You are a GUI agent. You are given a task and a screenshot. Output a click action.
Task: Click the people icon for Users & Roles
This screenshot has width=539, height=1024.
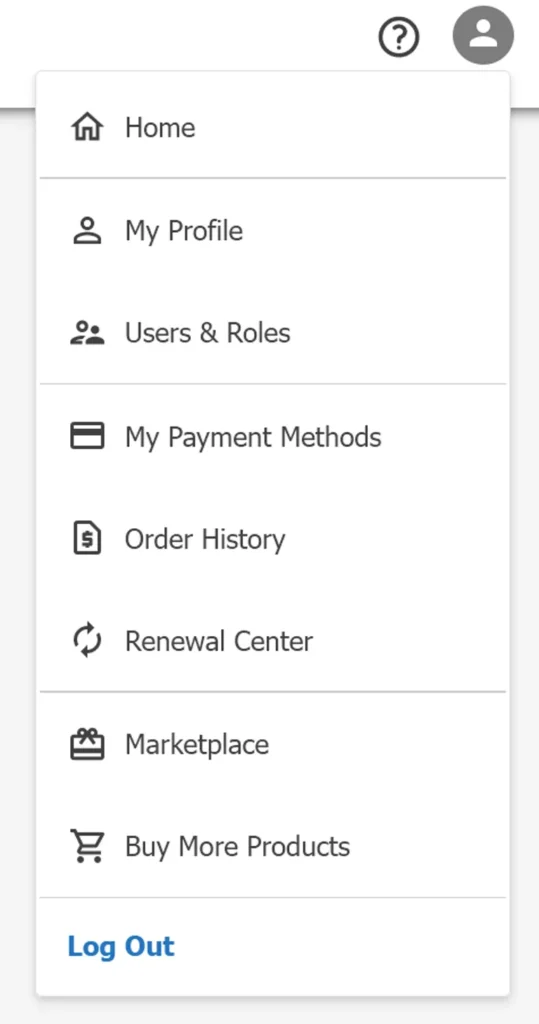tap(87, 333)
